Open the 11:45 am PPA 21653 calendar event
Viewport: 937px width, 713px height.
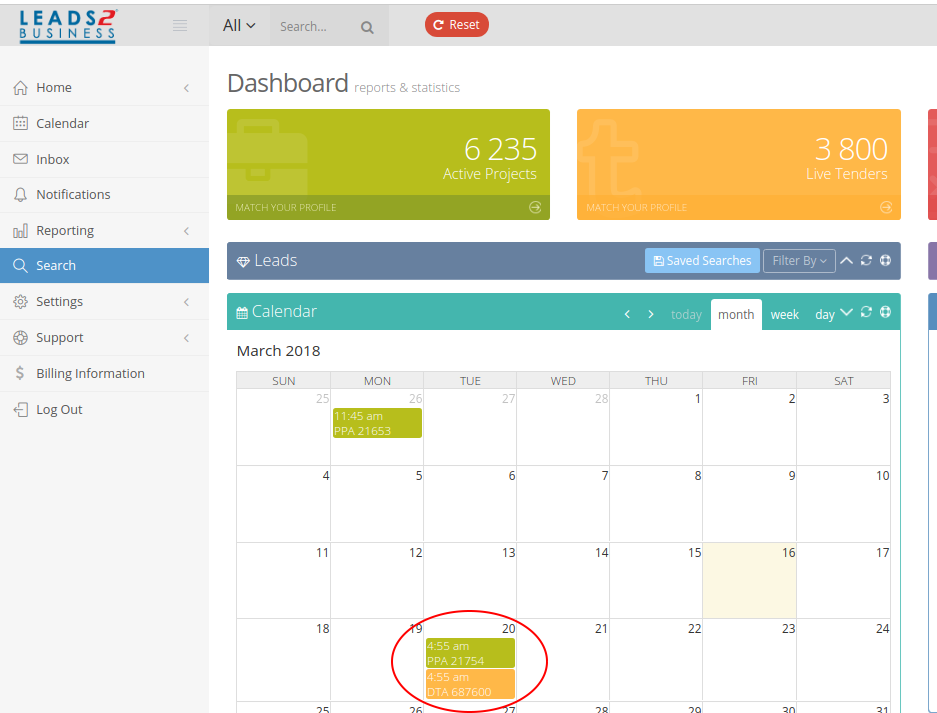click(x=378, y=423)
